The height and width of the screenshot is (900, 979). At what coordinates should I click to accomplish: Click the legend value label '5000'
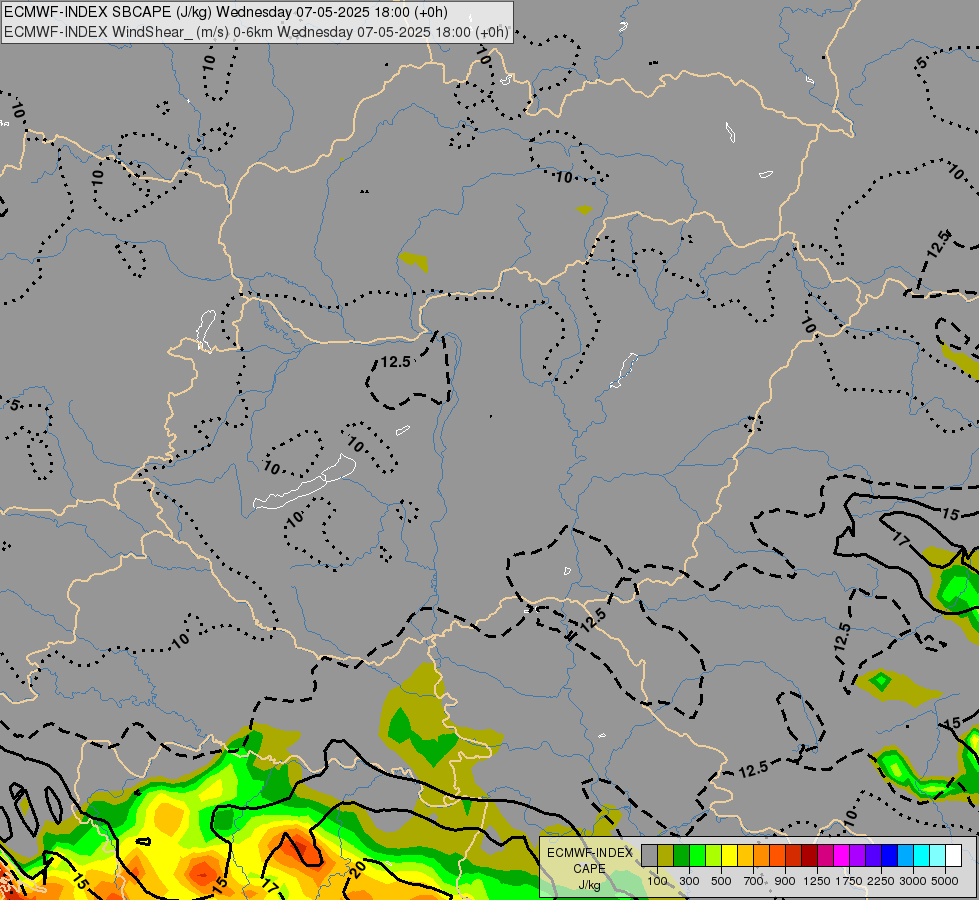945,881
